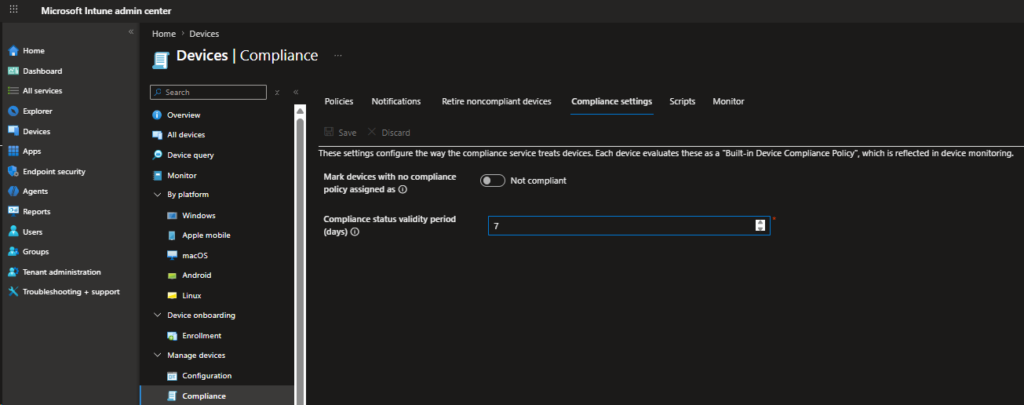Click the Discard button
The image size is (1024, 405).
[x=389, y=133]
